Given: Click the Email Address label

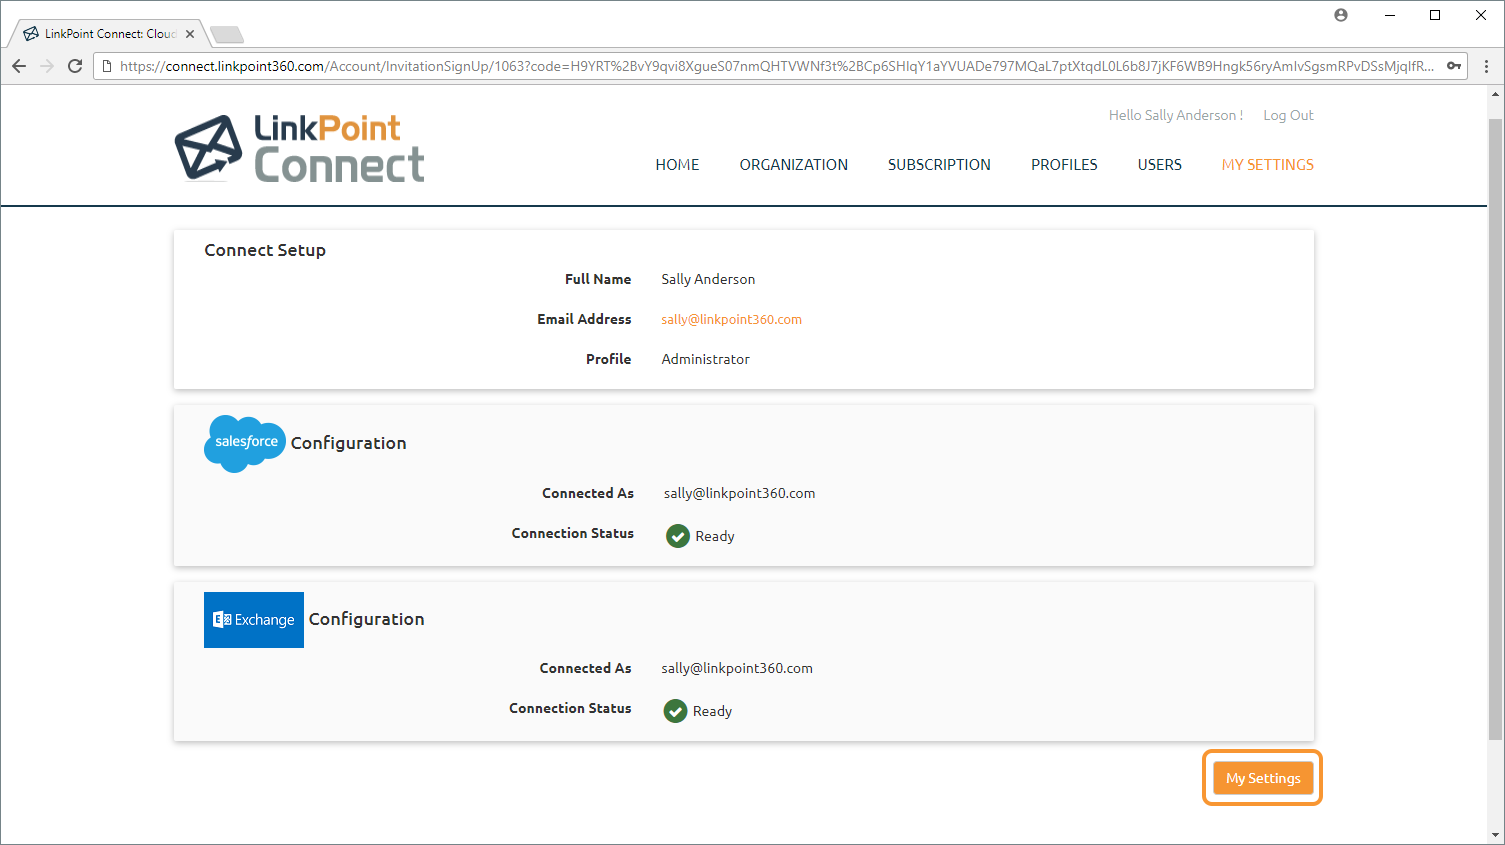Looking at the screenshot, I should pos(584,320).
